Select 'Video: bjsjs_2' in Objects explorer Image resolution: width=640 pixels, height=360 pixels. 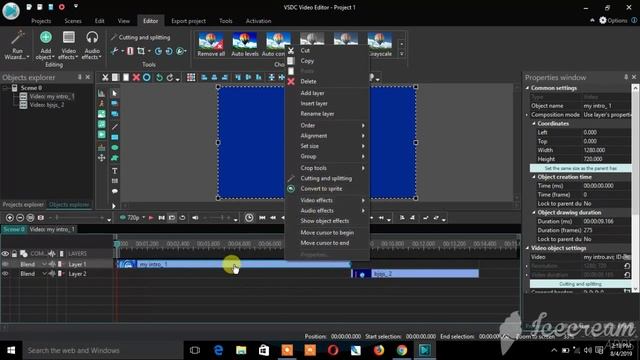47,105
